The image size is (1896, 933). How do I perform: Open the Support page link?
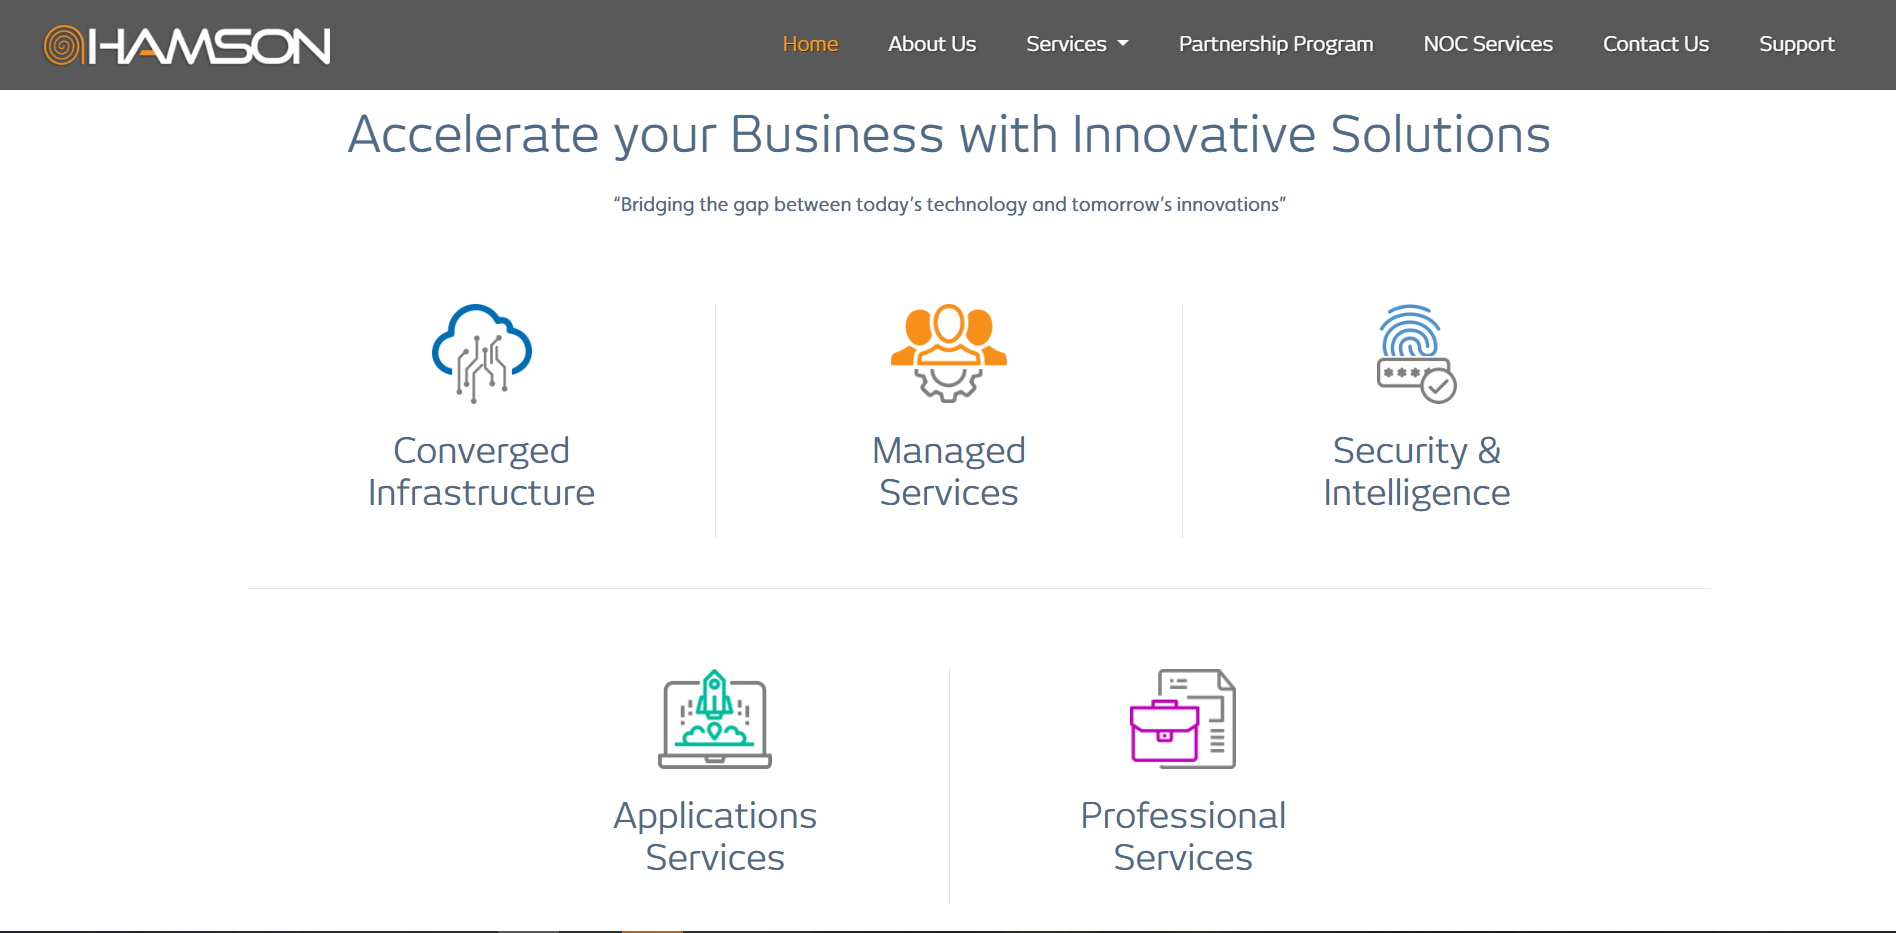click(1797, 44)
